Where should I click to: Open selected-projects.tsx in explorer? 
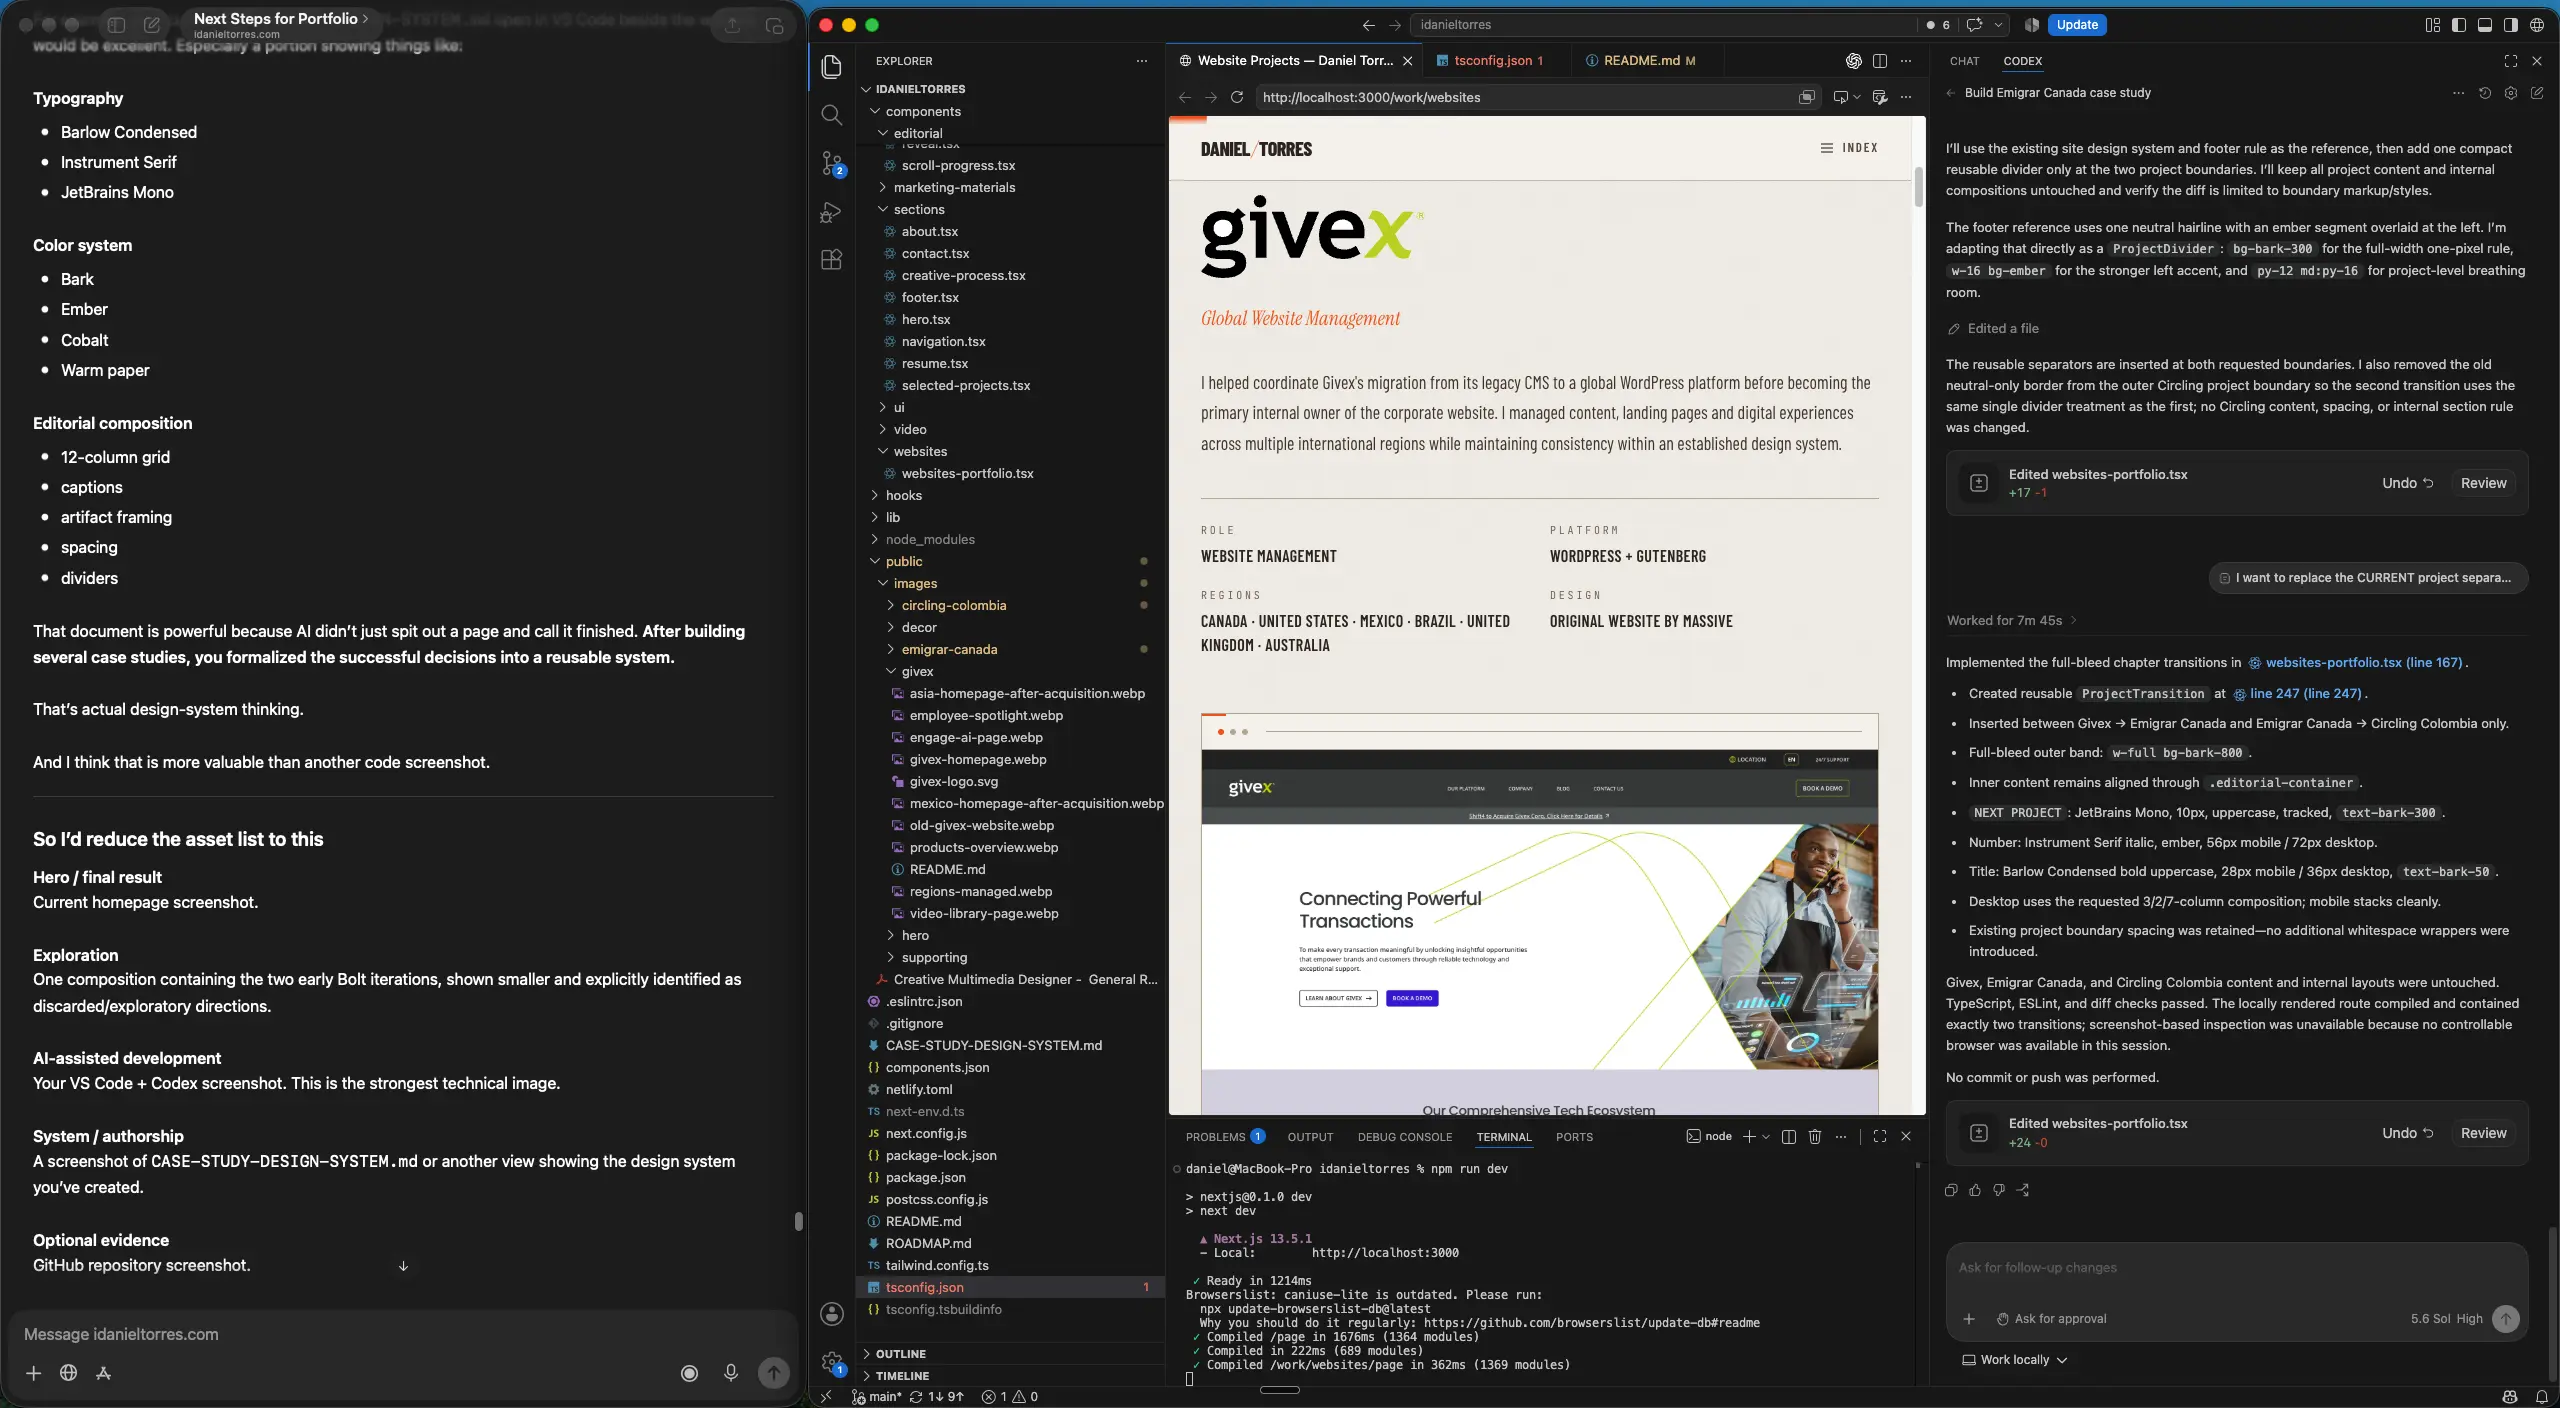pos(965,385)
